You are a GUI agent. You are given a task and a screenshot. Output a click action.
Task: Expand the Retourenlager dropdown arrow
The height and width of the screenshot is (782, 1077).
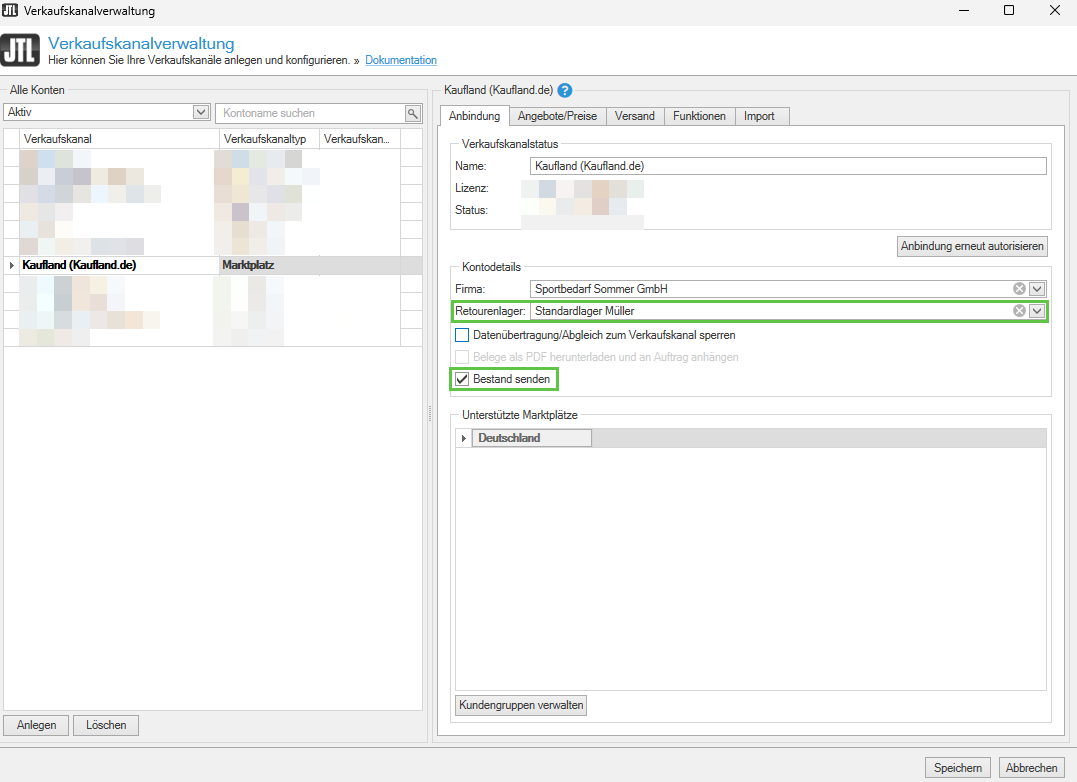[x=1037, y=311]
